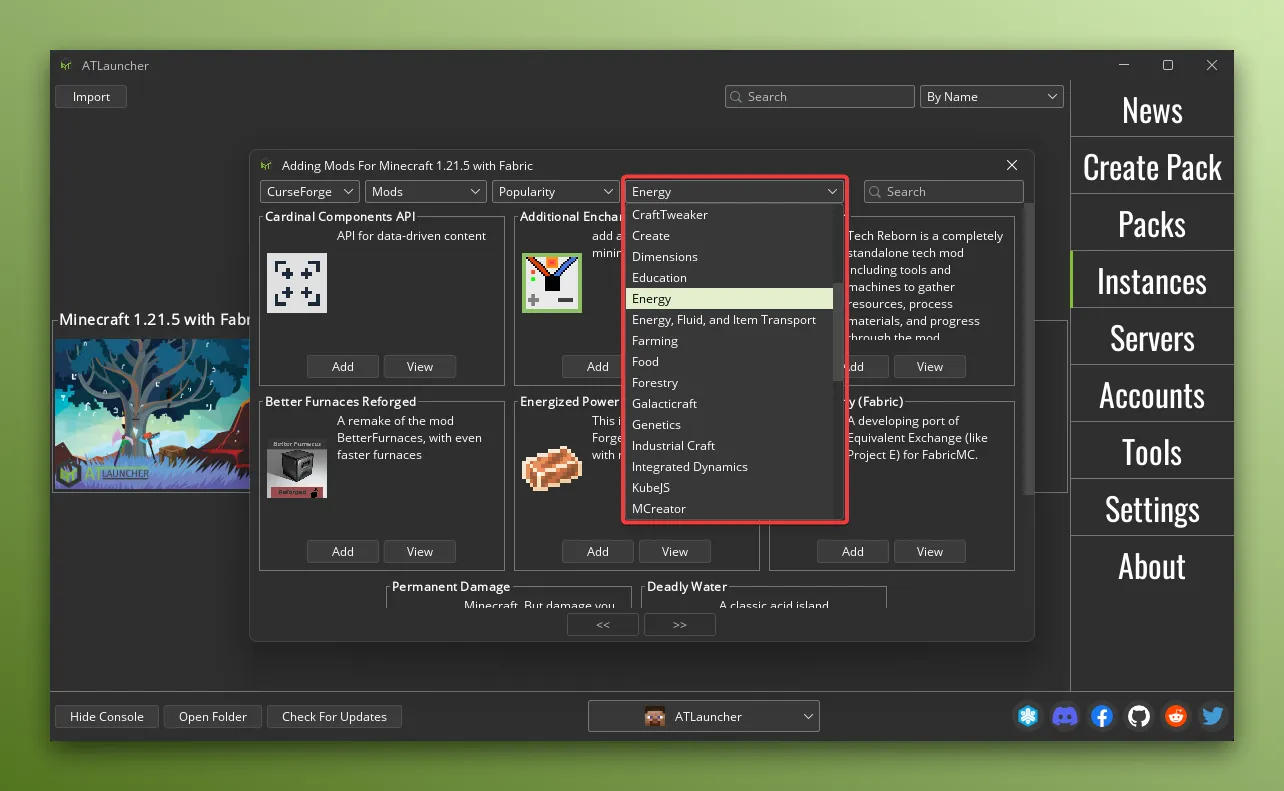Open the GitHub icon link
This screenshot has height=791, width=1284.
pos(1139,716)
